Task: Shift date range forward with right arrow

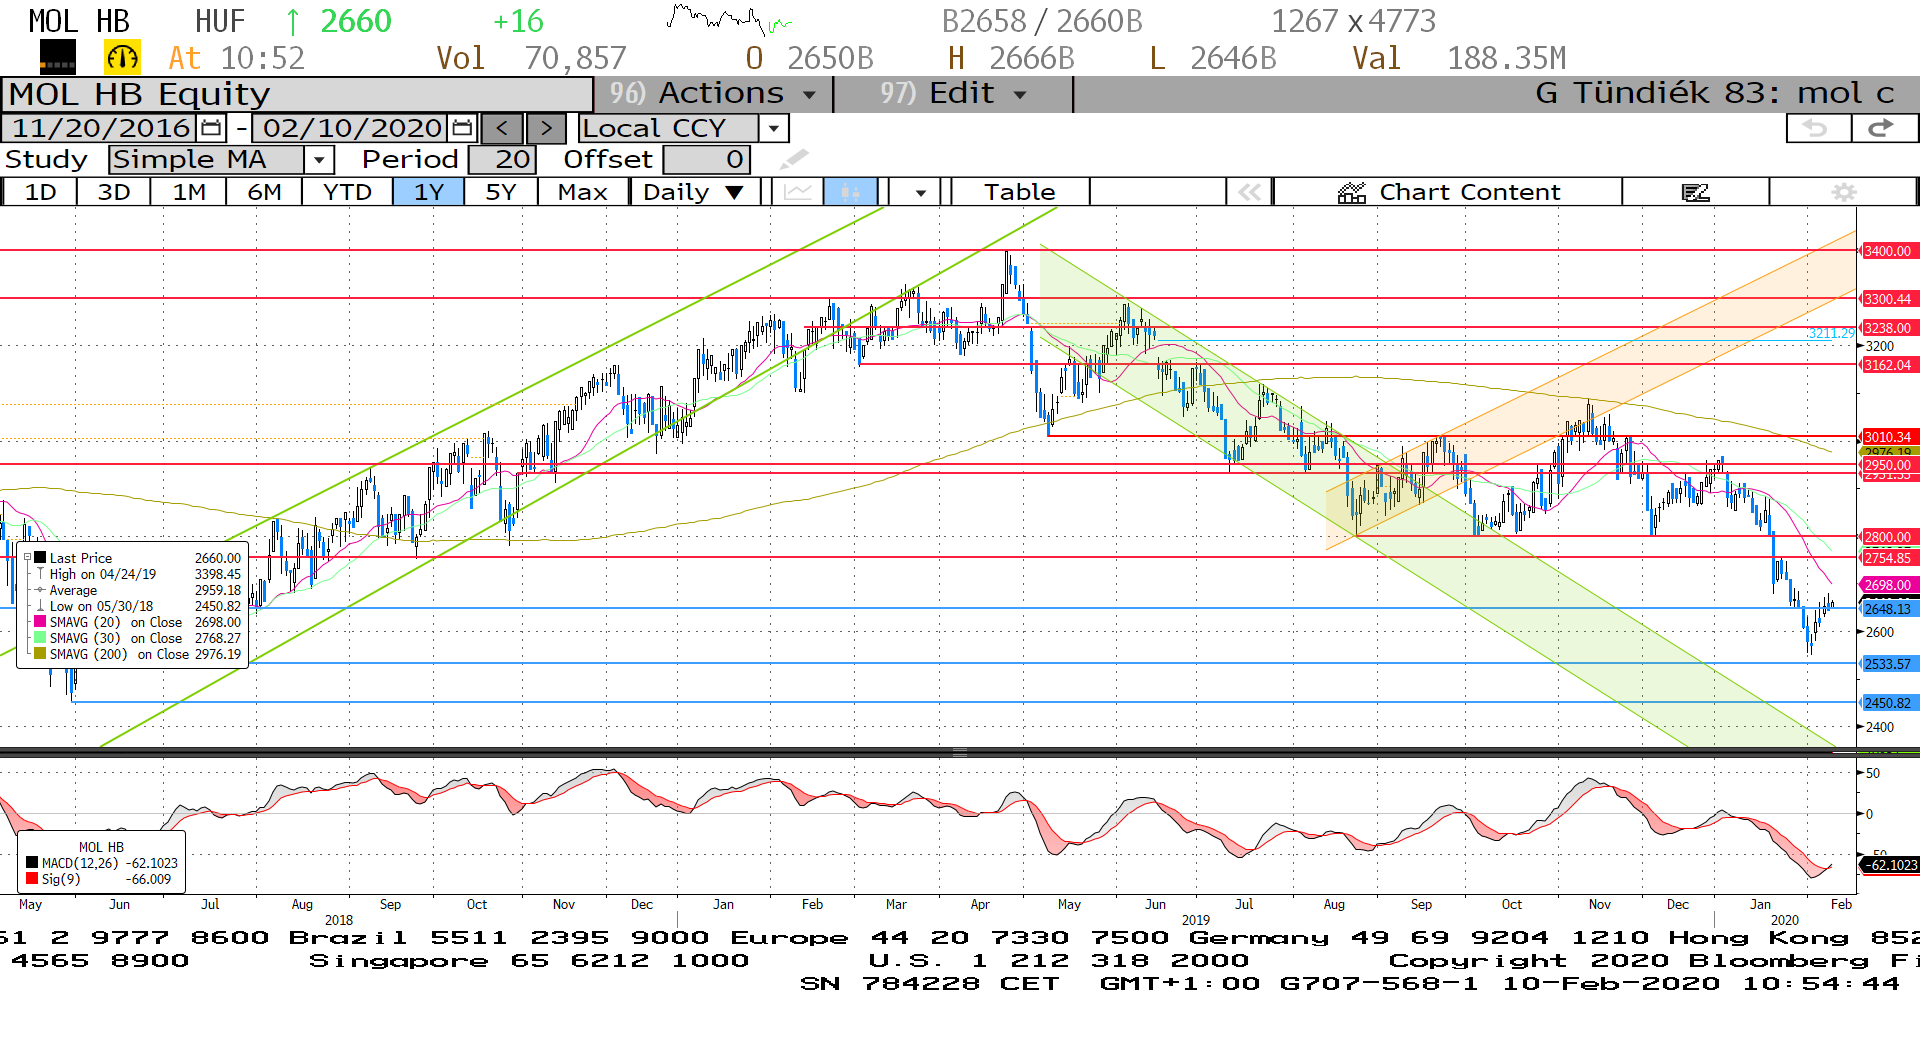Action: pos(546,128)
